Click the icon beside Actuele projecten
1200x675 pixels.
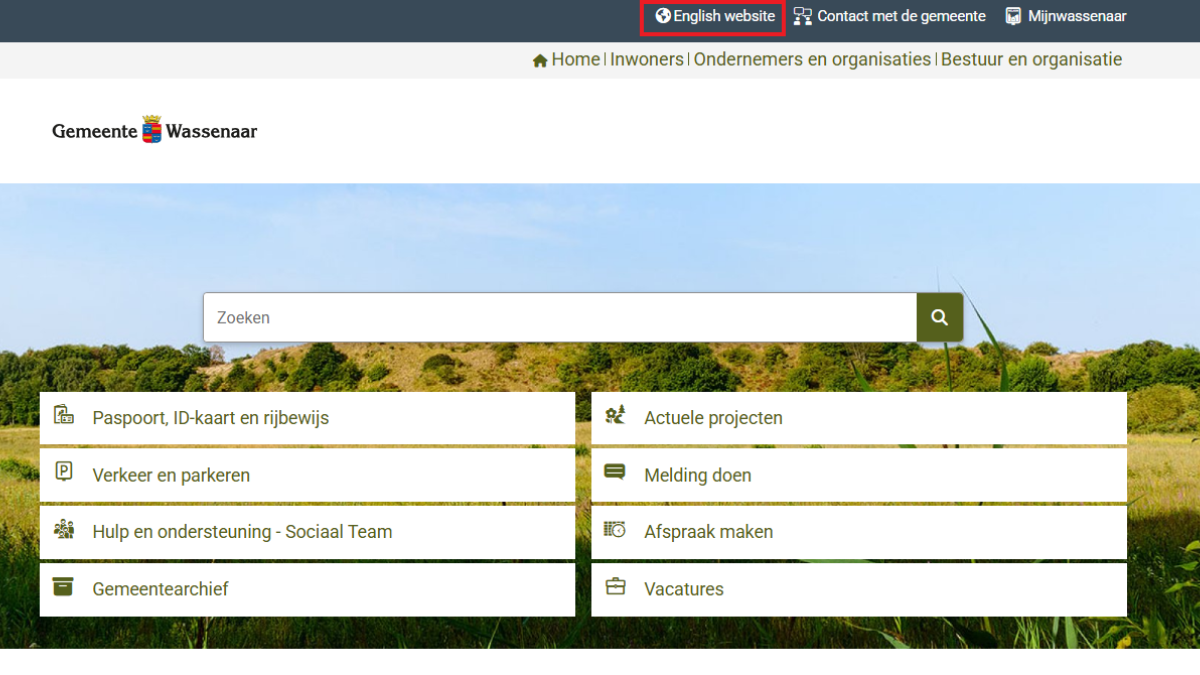click(616, 415)
